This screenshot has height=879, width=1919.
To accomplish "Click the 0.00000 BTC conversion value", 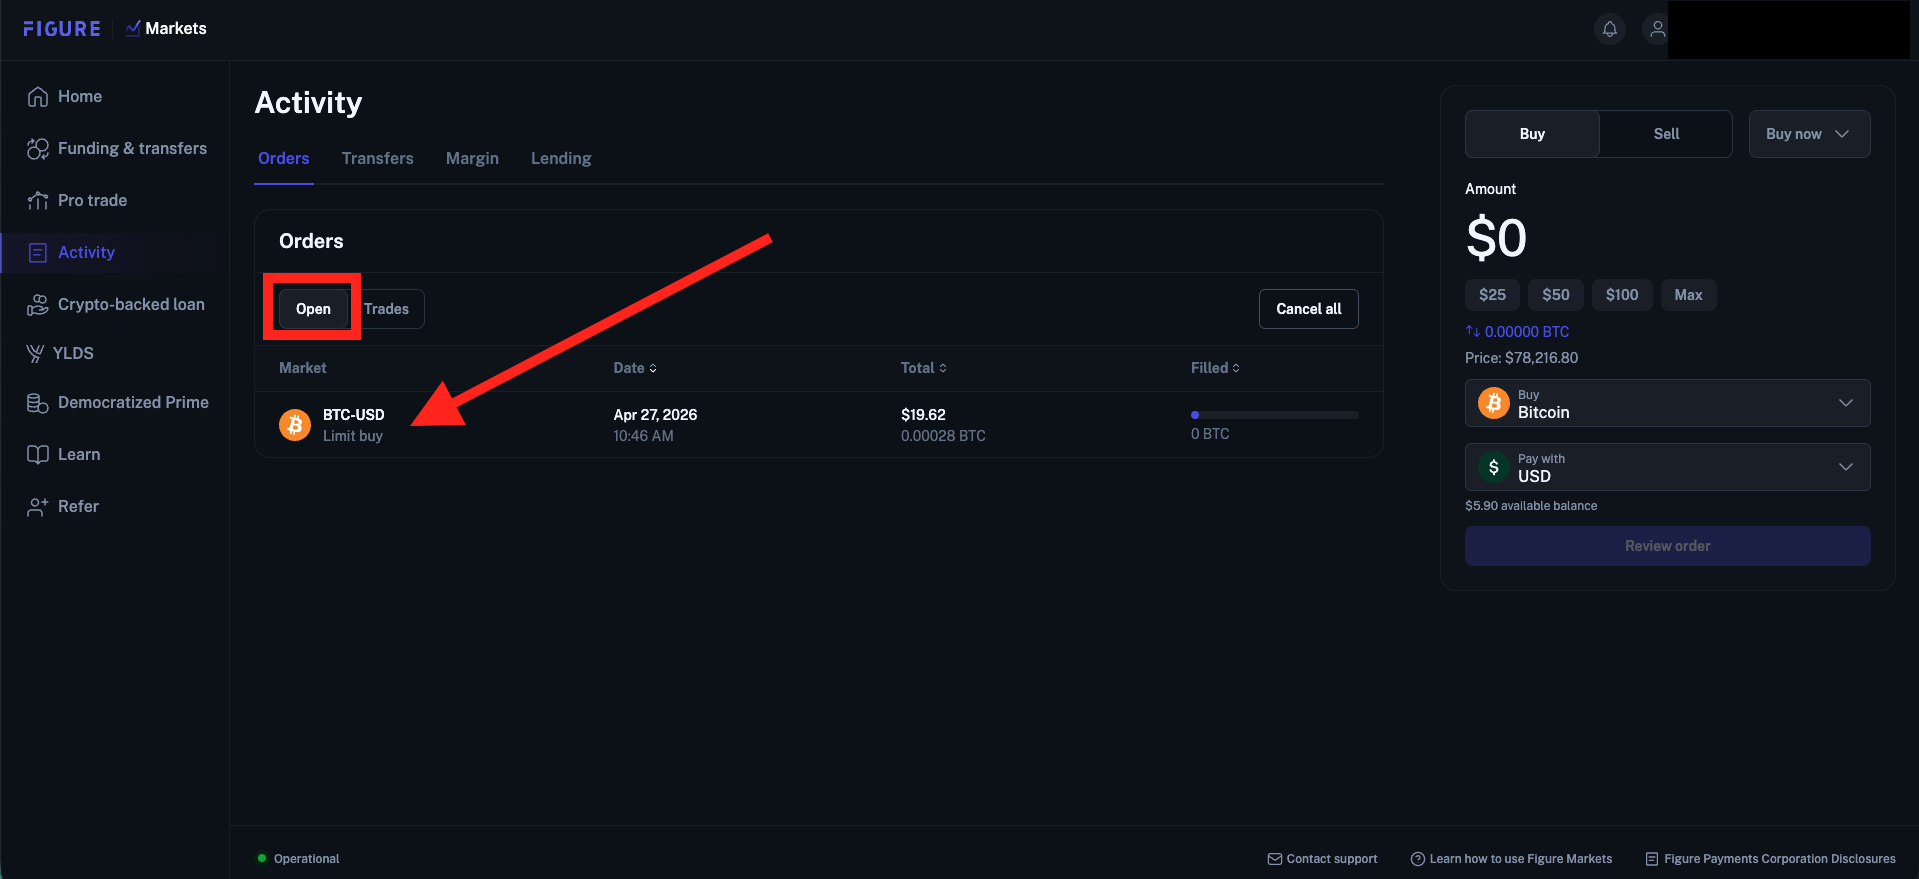I will 1526,332.
